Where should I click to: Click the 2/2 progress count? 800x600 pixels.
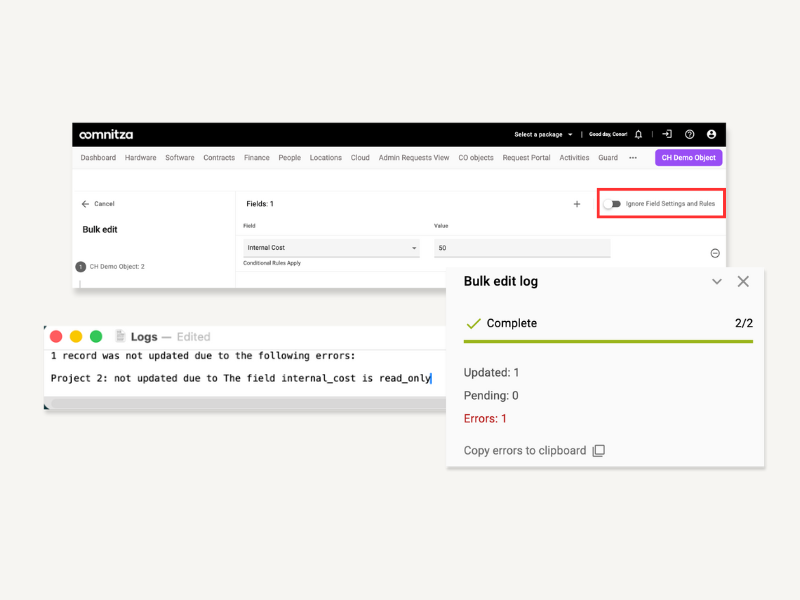[744, 323]
